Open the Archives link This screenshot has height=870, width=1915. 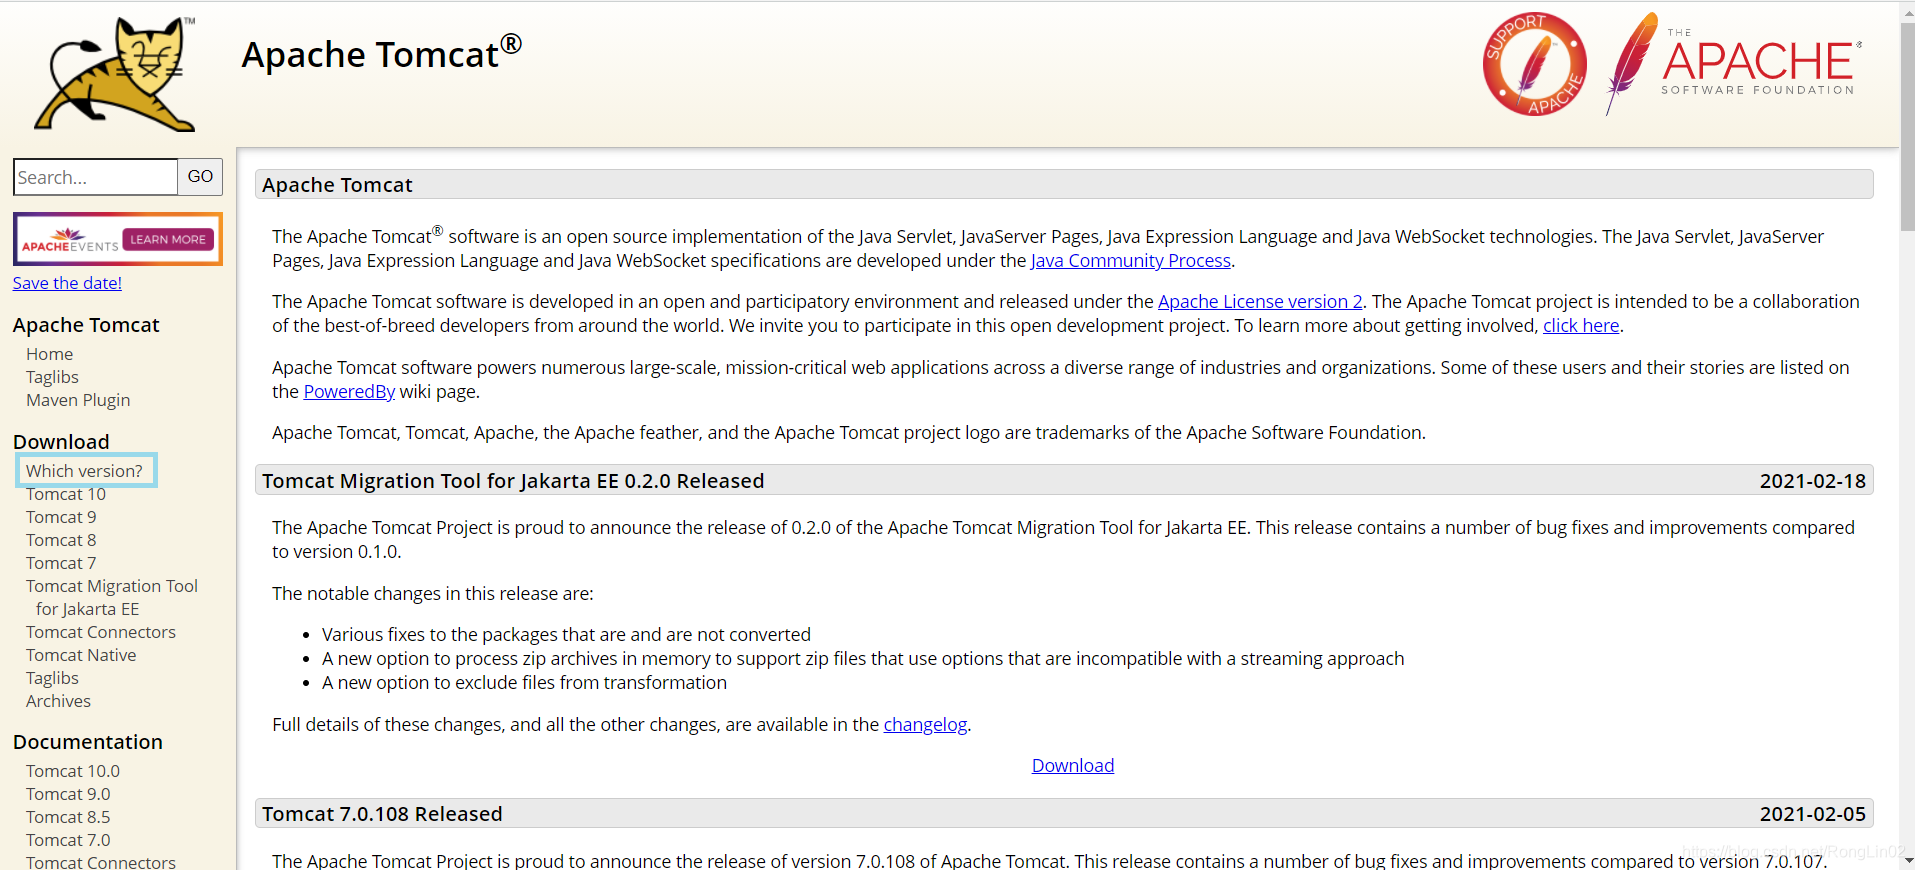(x=58, y=701)
